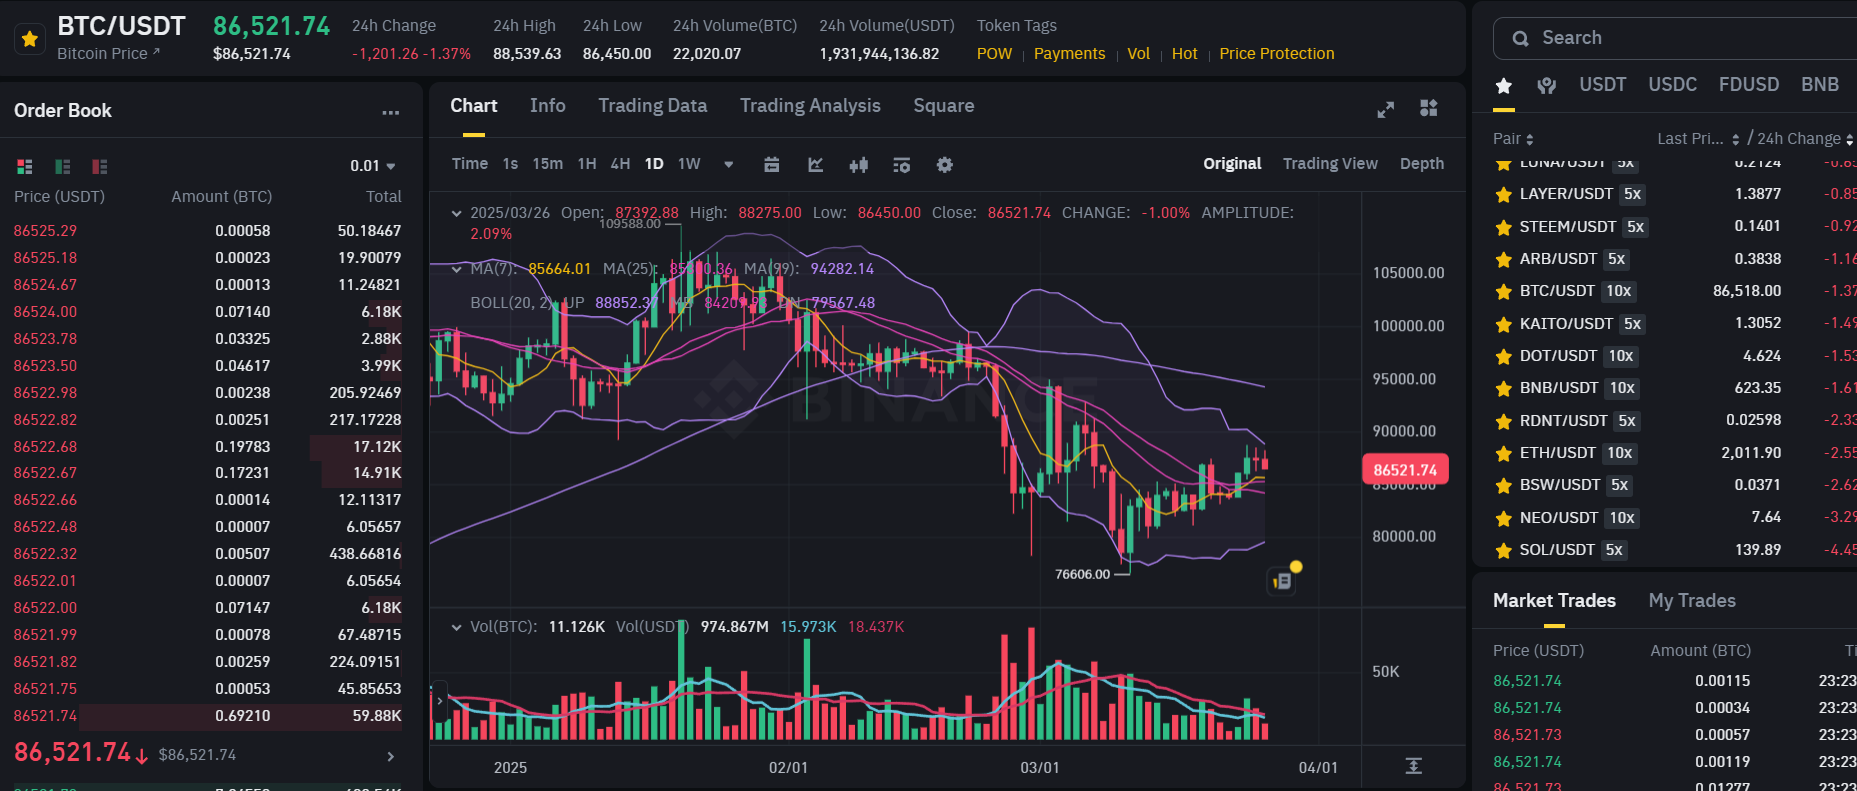
Task: Open the current price 86,521.74 more arrow
Action: 391,756
